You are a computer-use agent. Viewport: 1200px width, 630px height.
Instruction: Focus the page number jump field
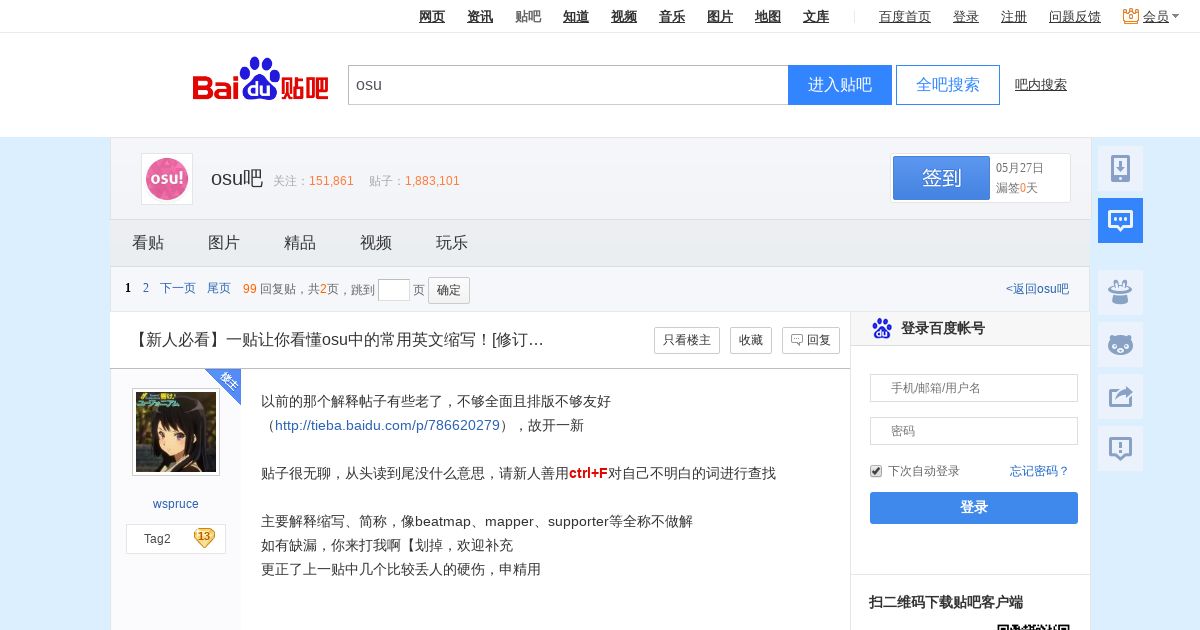tap(394, 290)
